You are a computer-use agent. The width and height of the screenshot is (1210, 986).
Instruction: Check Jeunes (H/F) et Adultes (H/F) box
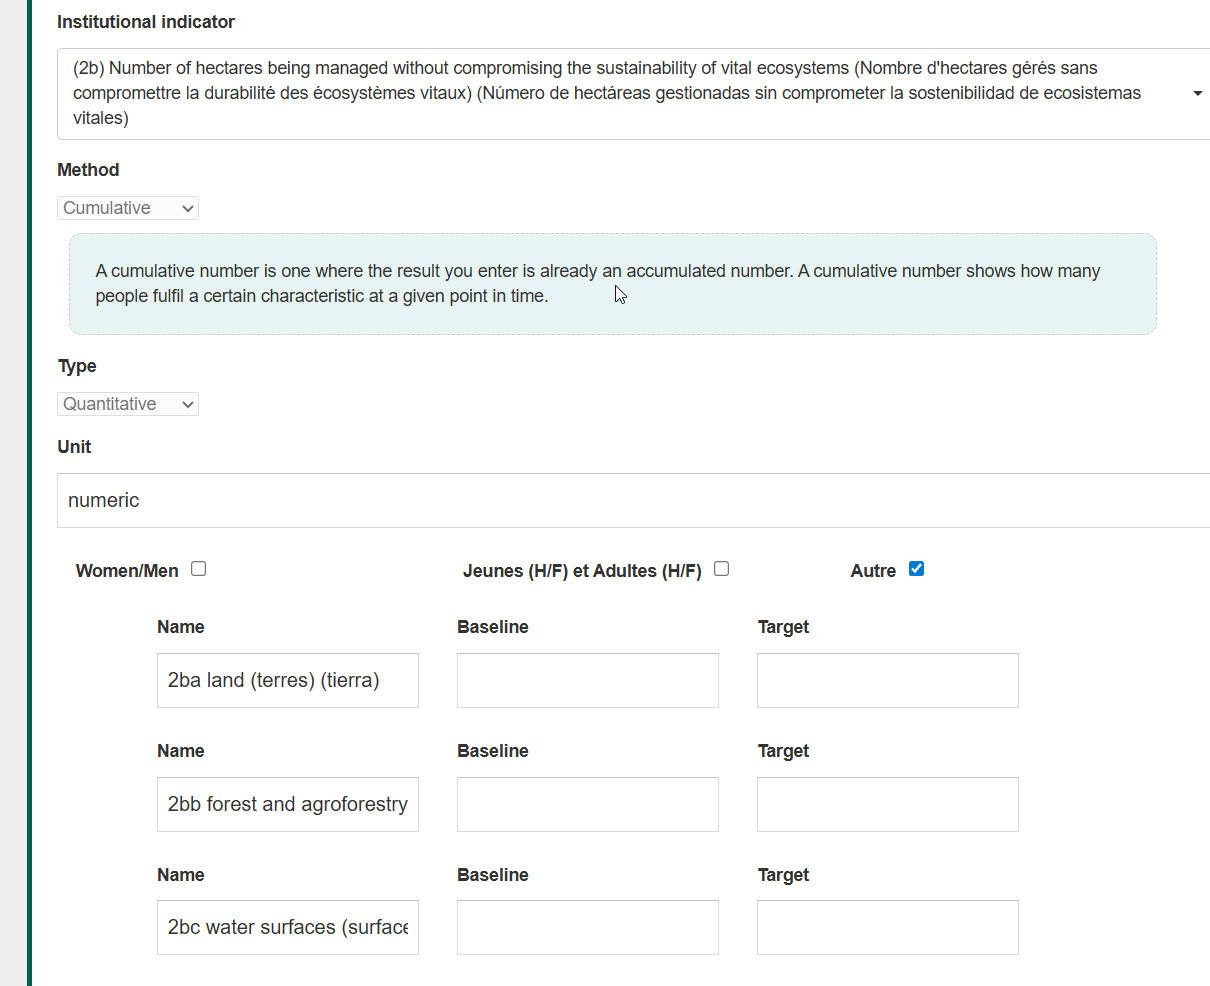click(x=722, y=569)
